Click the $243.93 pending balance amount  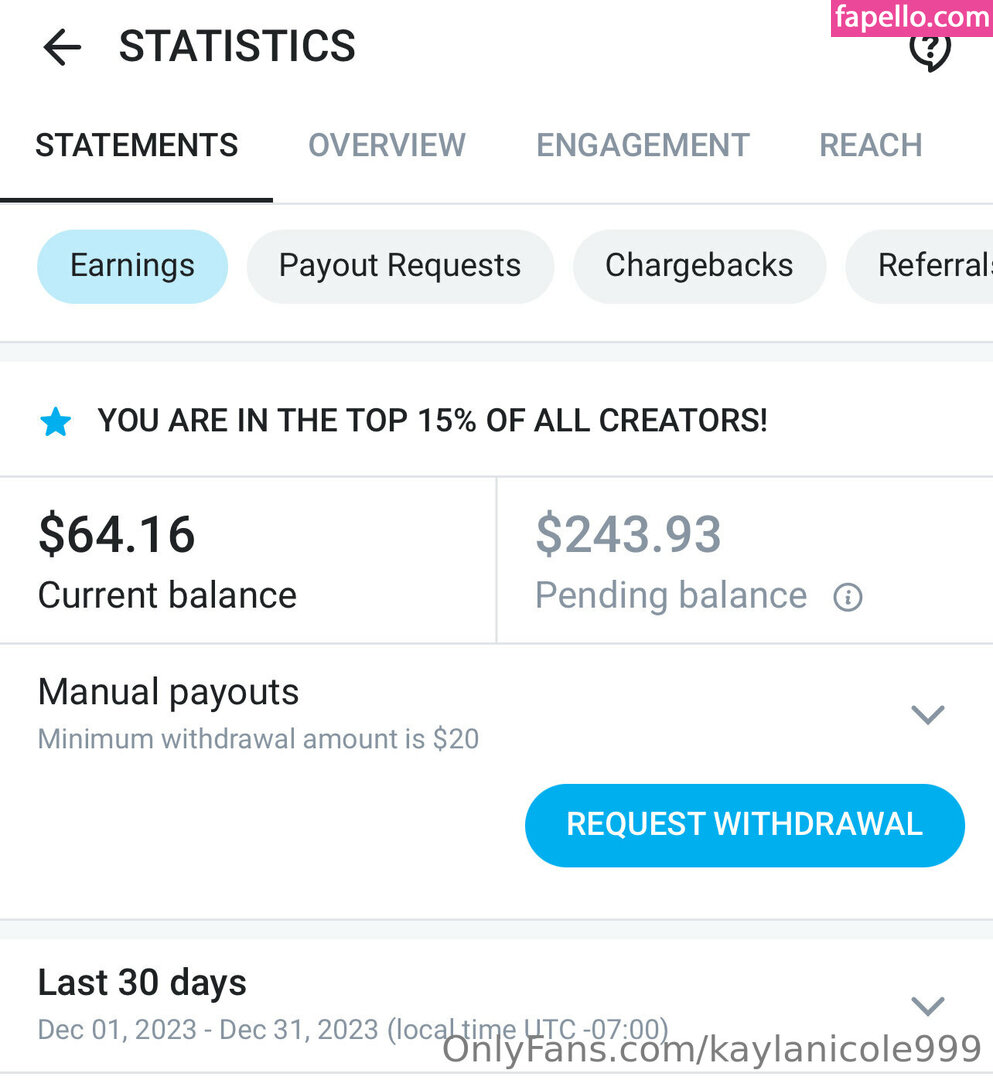628,534
